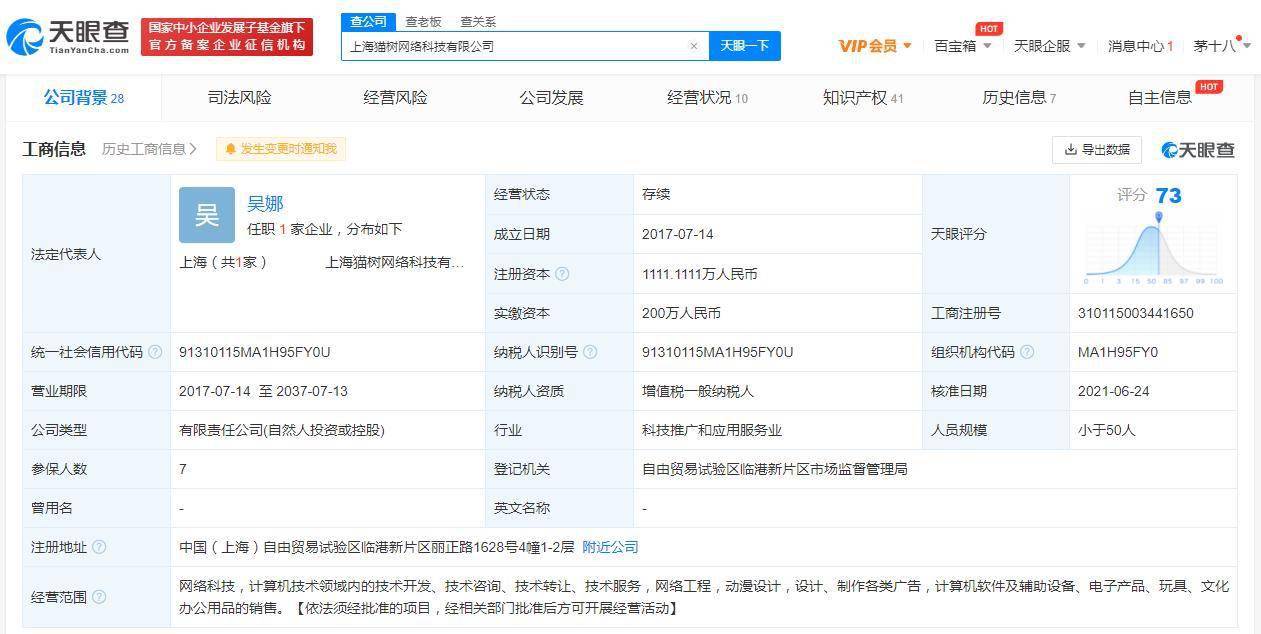The width and height of the screenshot is (1261, 634).
Task: Click the blue 吴 avatar tile
Action: click(207, 215)
